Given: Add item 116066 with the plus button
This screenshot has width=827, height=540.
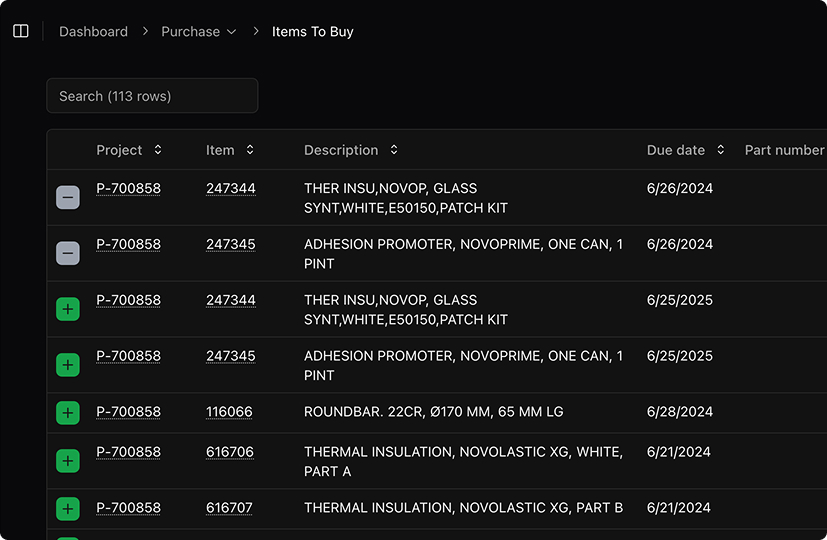Looking at the screenshot, I should click(68, 412).
